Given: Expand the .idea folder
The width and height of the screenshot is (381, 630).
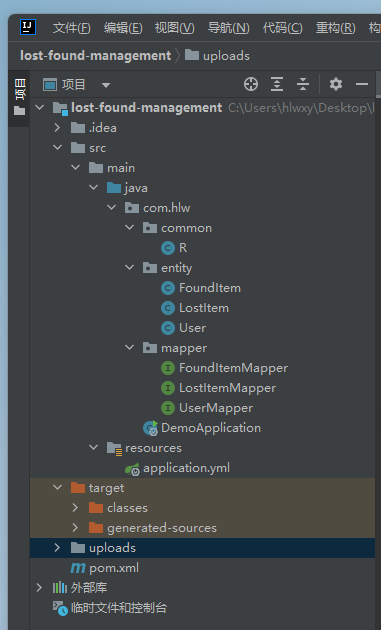Looking at the screenshot, I should (x=57, y=127).
